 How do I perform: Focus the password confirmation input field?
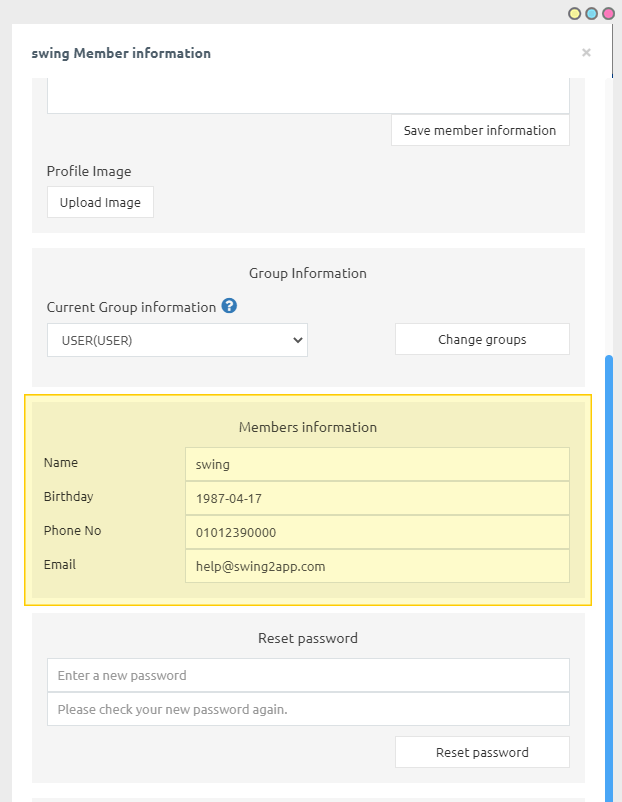coord(308,709)
